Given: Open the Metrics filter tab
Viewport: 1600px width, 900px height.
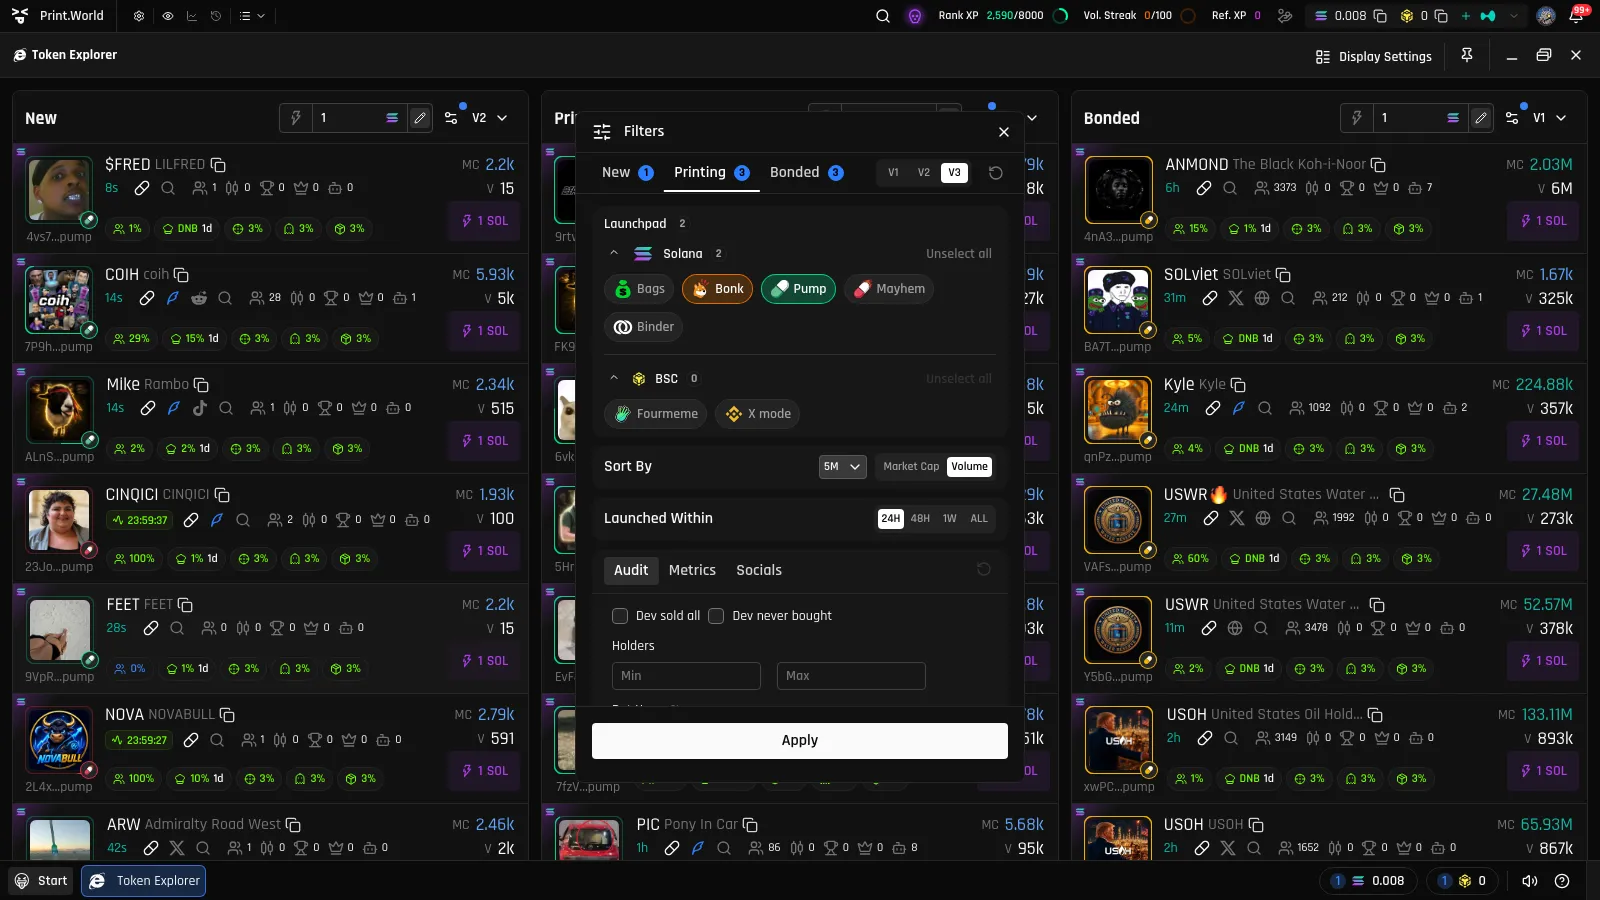Looking at the screenshot, I should pos(692,570).
